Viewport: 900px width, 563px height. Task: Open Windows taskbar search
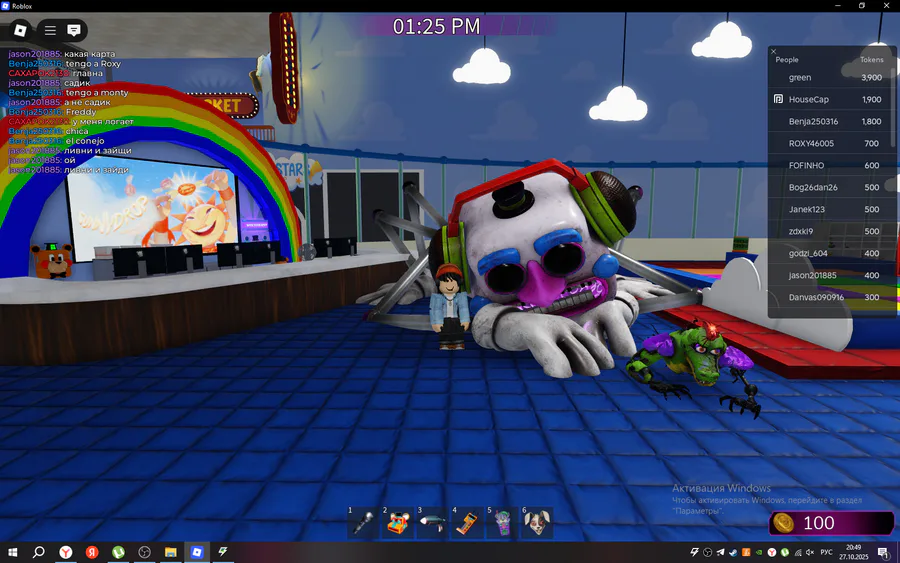(38, 552)
